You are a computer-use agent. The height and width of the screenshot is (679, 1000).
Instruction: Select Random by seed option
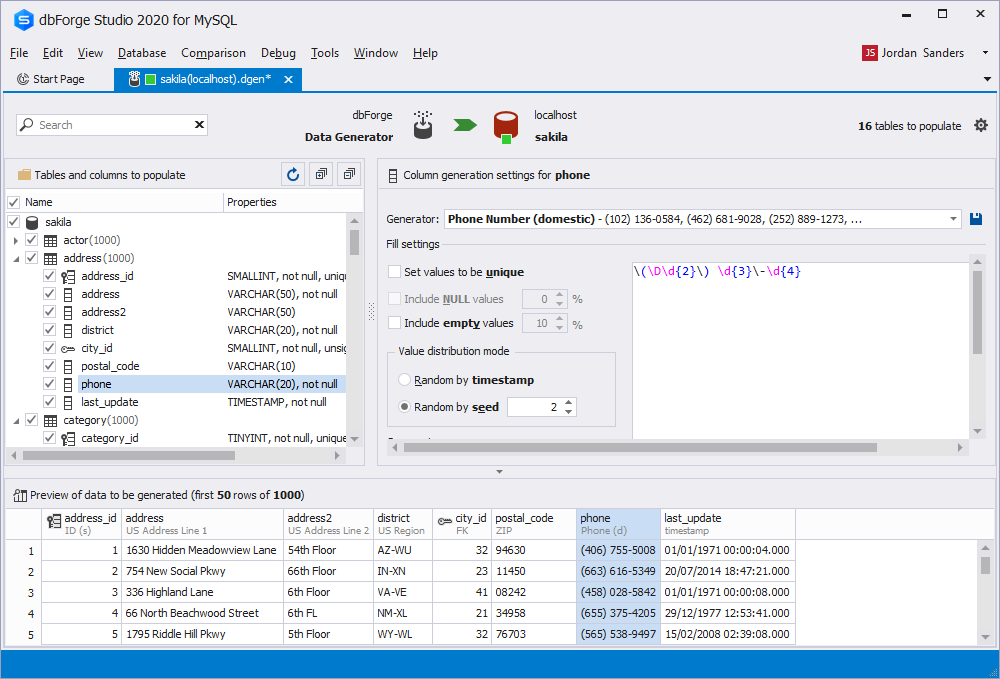[404, 406]
